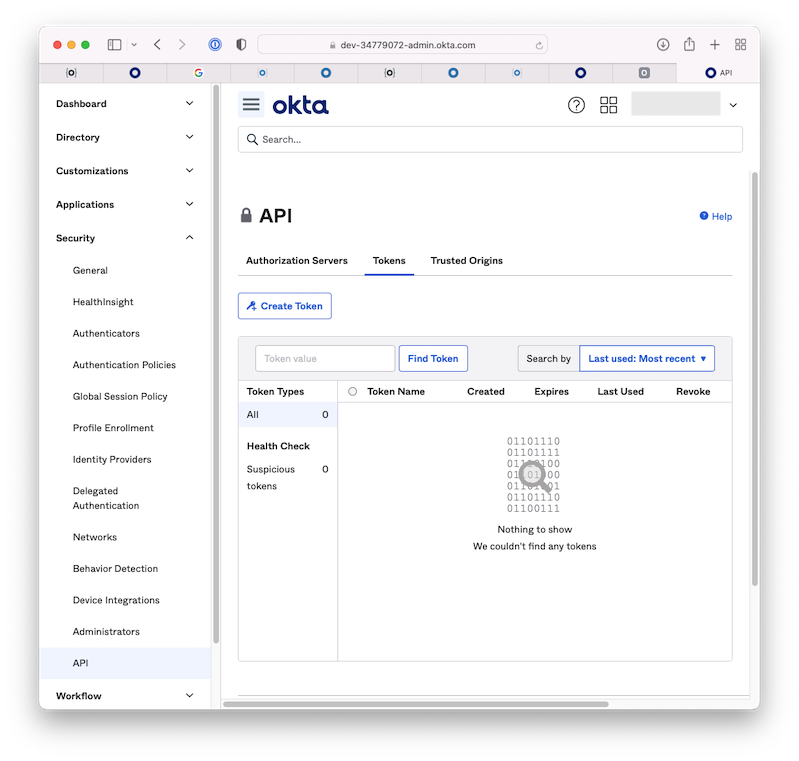The height and width of the screenshot is (761, 799).
Task: Open Delegated Authentication page
Action: tap(105, 498)
